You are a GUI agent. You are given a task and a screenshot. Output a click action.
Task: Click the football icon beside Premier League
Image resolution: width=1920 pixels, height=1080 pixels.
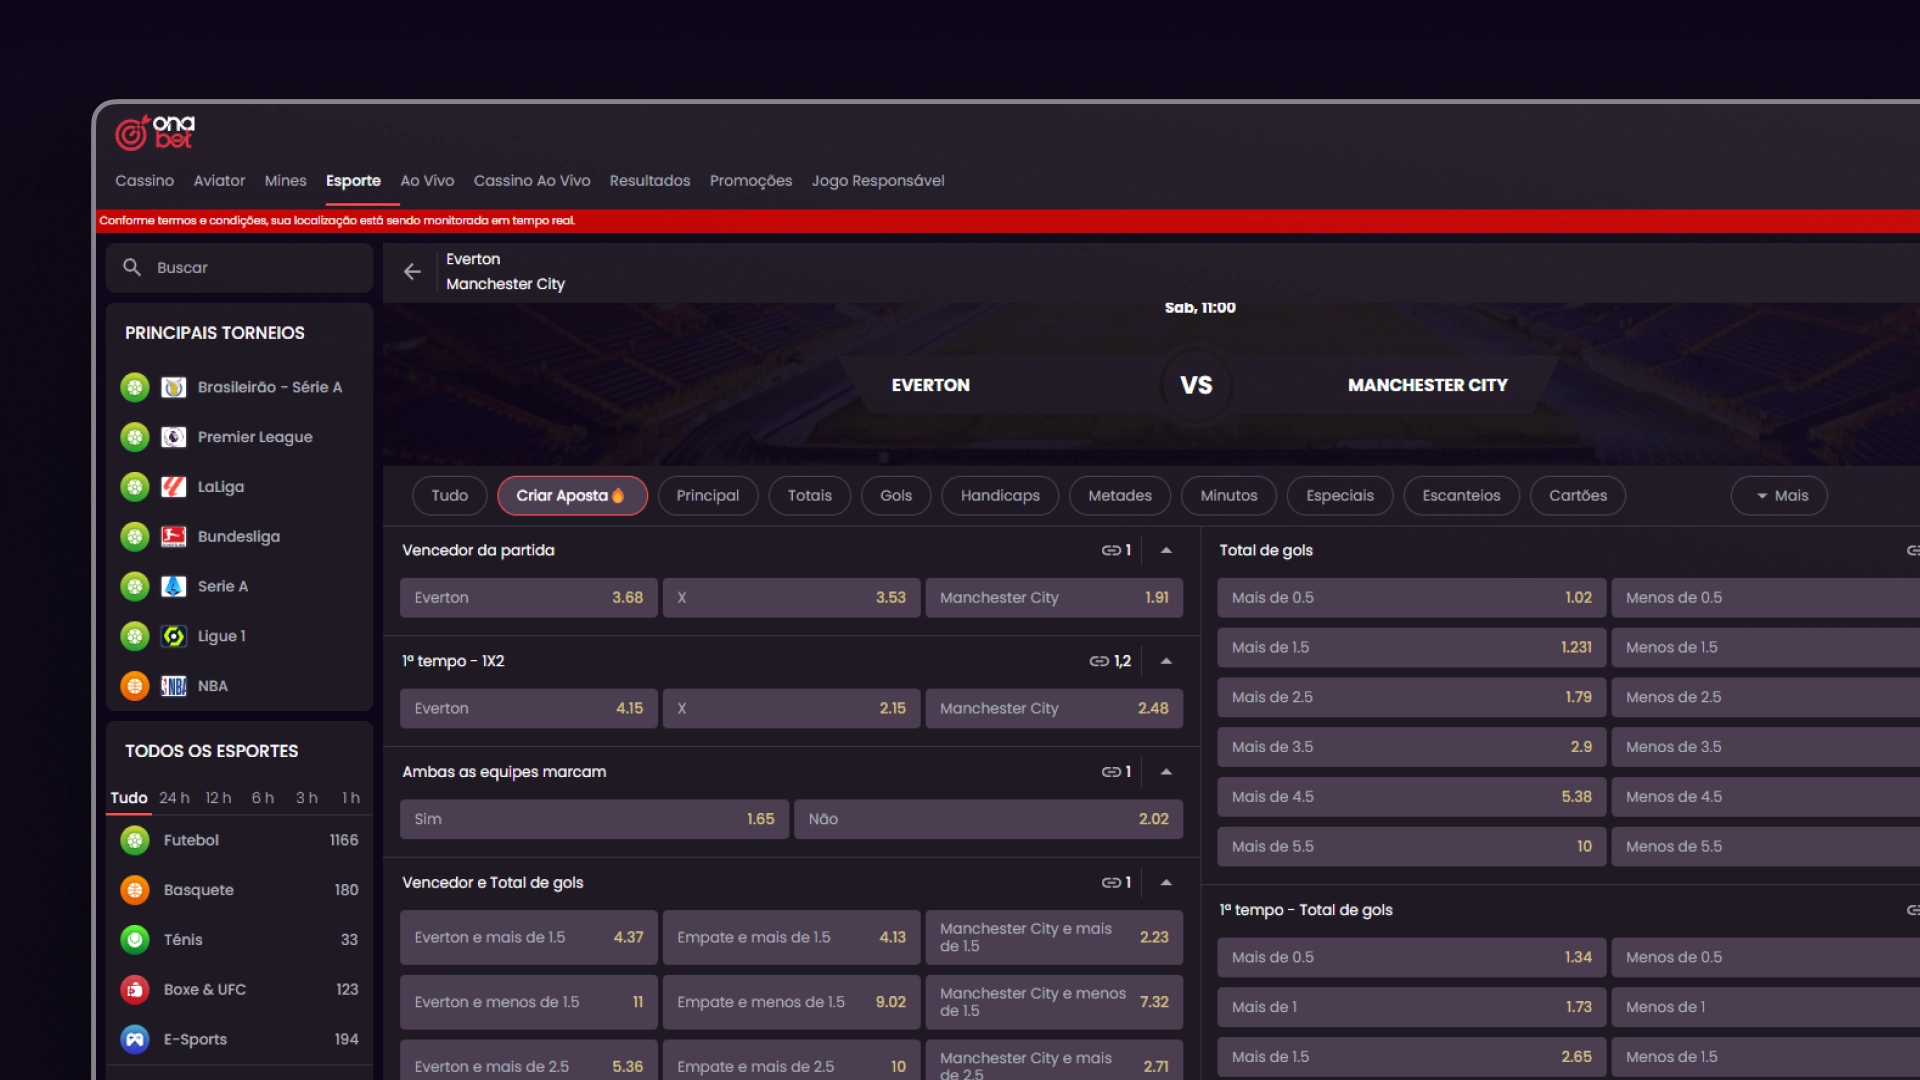134,437
